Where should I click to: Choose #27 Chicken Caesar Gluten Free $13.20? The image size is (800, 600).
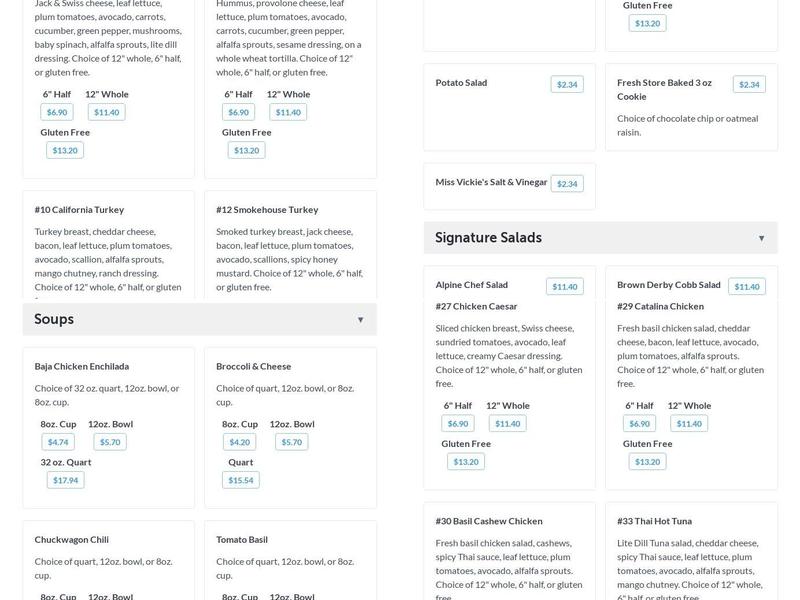tap(466, 462)
